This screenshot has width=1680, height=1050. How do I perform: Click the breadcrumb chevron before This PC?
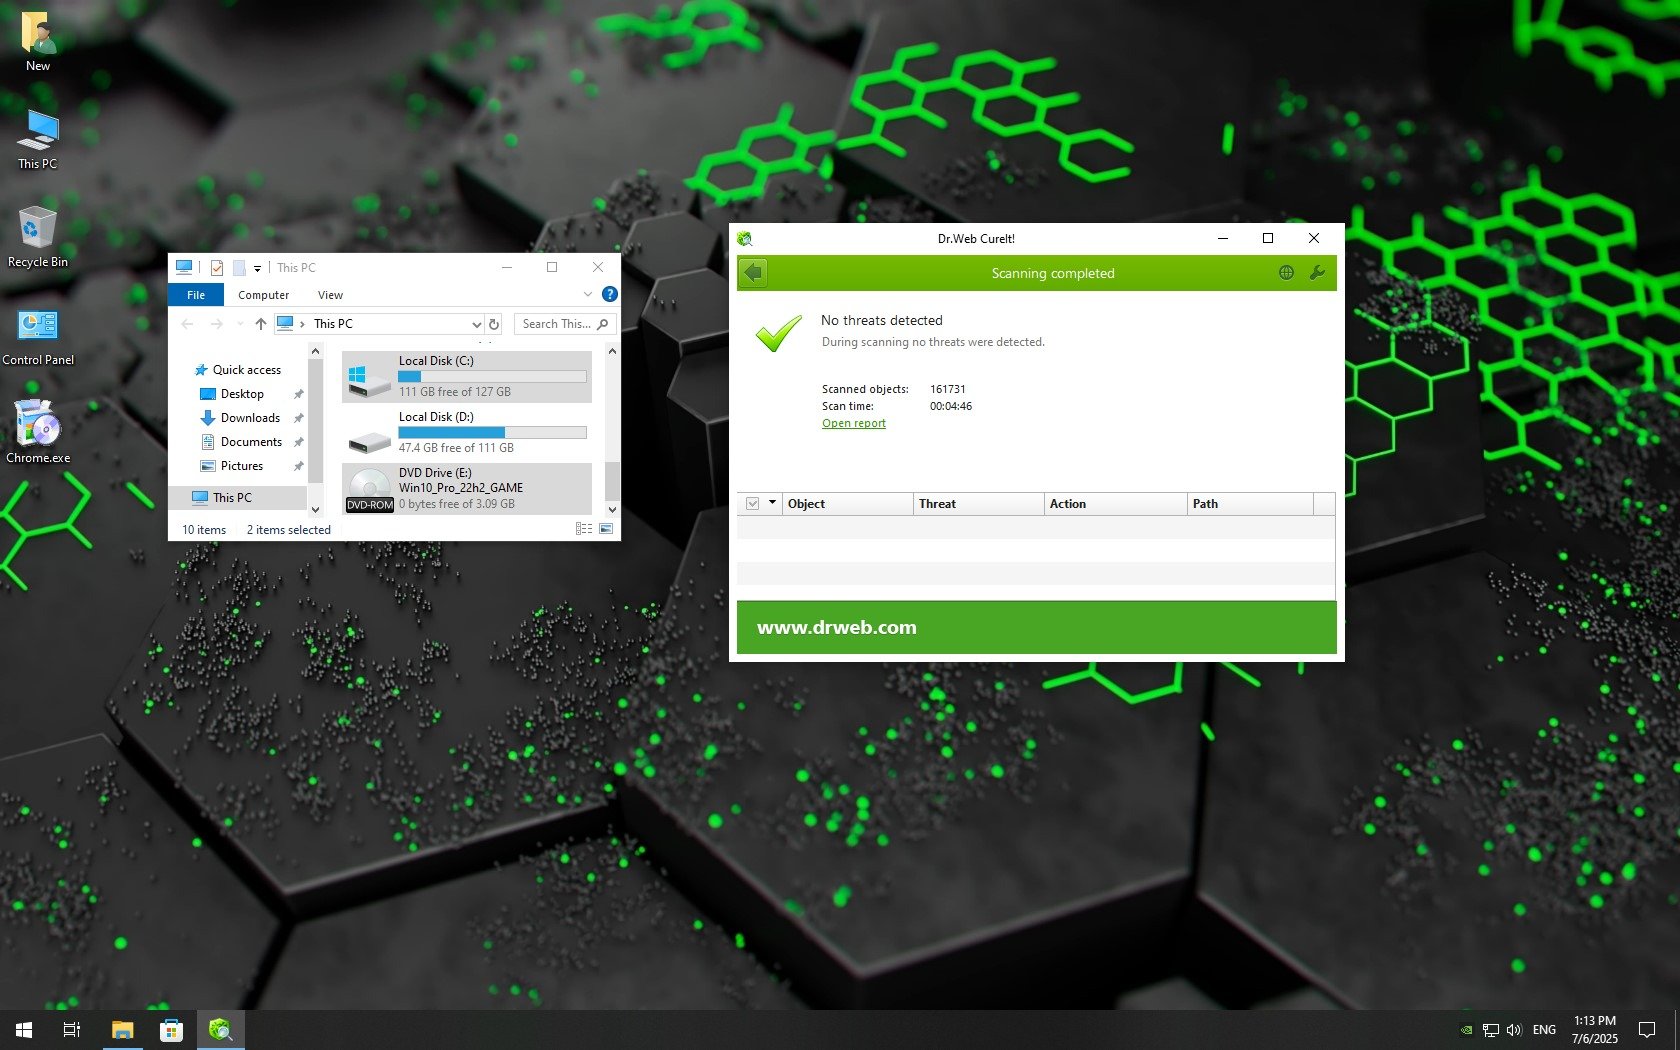point(302,324)
